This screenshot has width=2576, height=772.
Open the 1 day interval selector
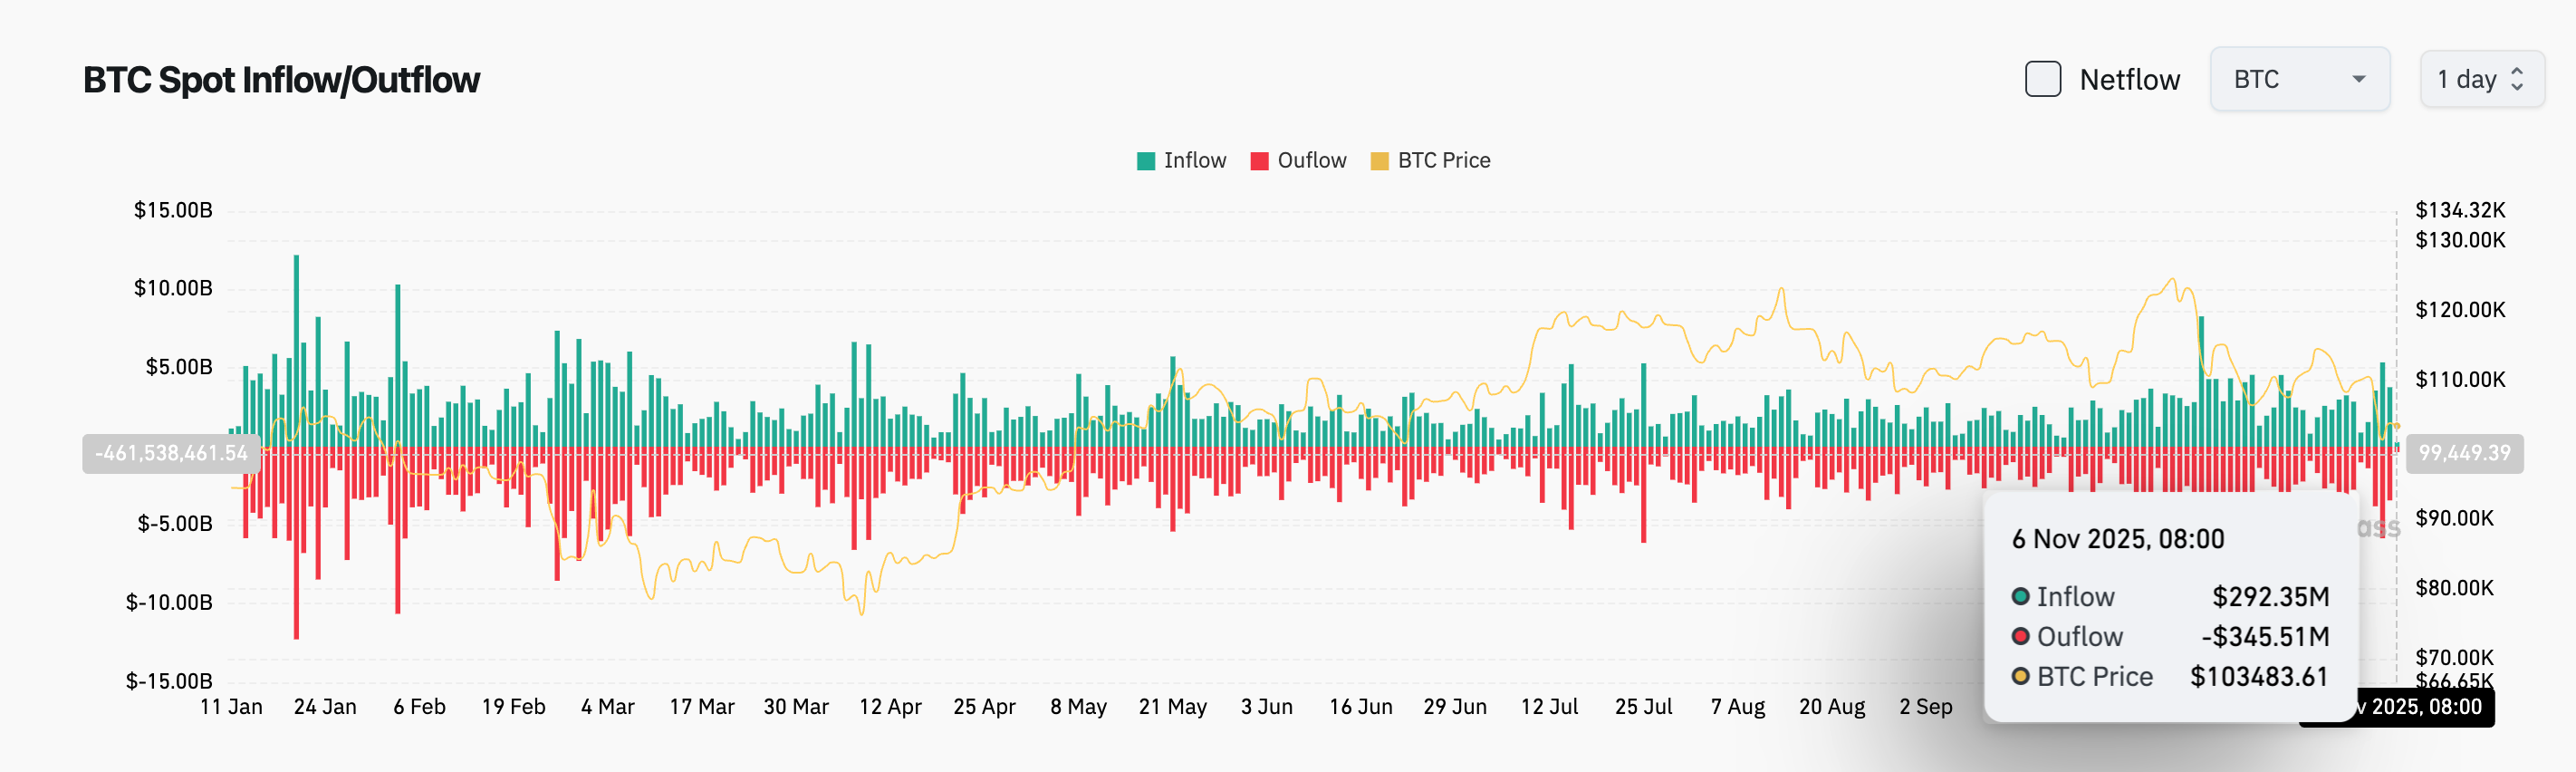click(x=2480, y=79)
